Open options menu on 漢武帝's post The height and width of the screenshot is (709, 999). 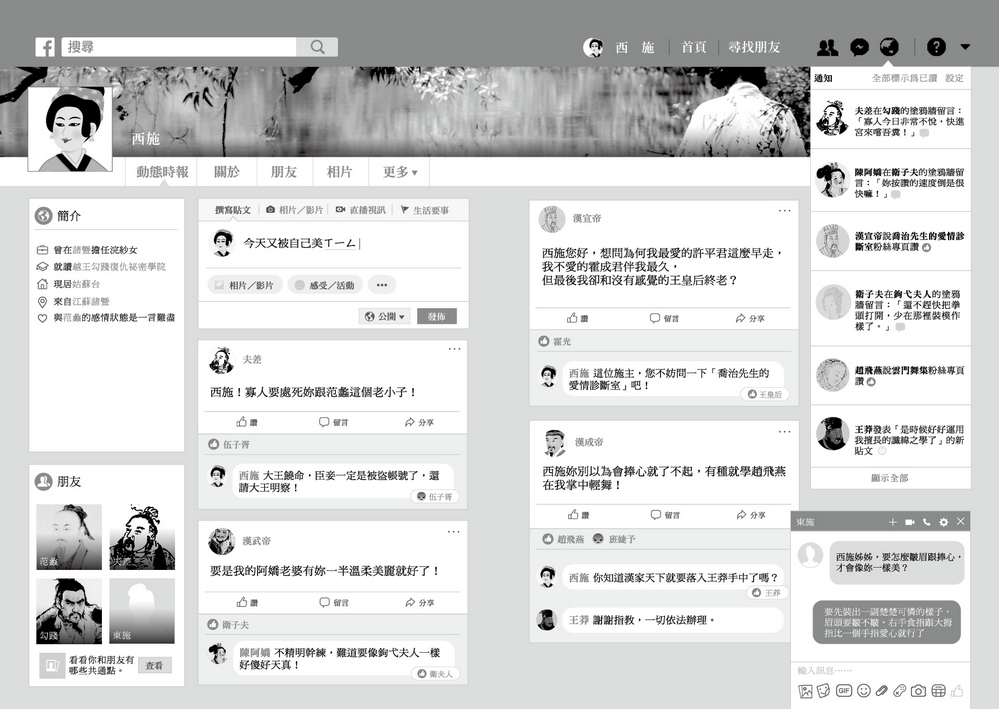point(454,531)
